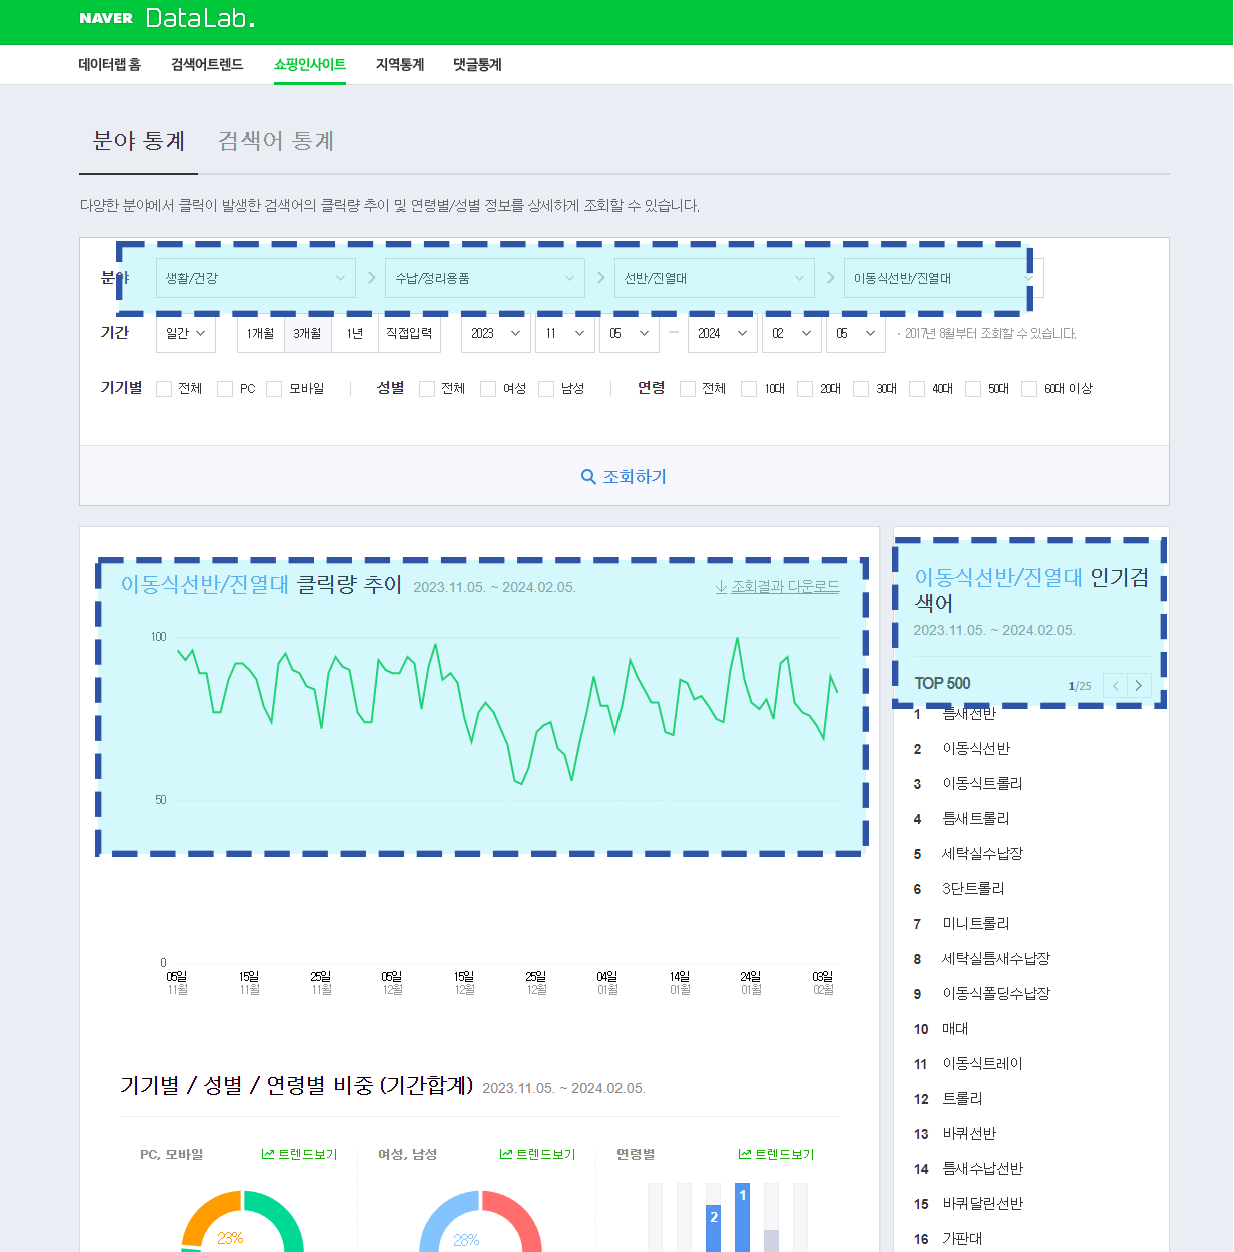This screenshot has width=1234, height=1252.
Task: Open 트렌드보기 for PC, 모바일 chart
Action: coord(299,1154)
